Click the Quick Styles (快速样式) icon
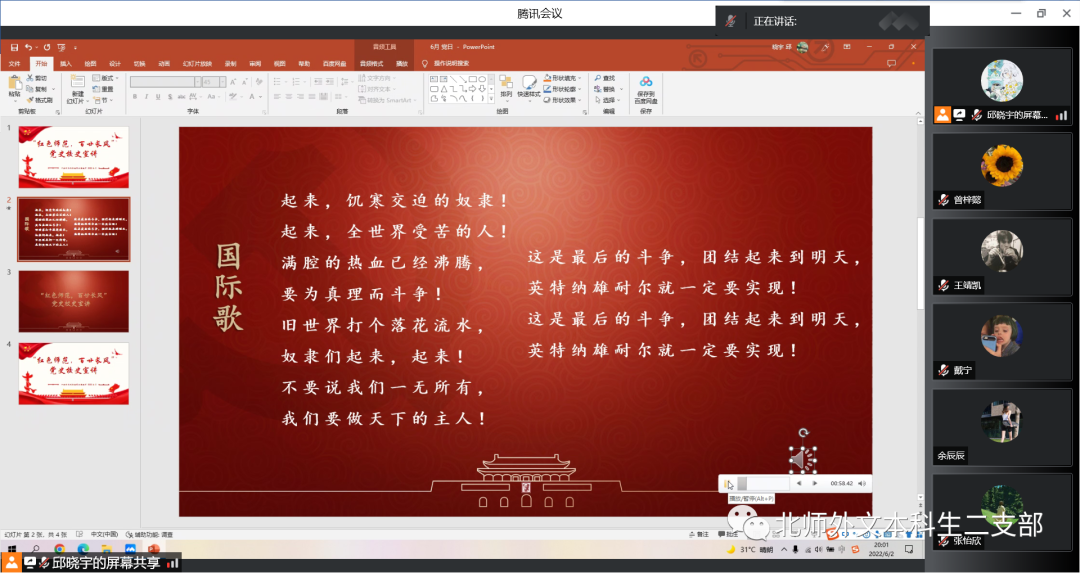Screen dimensions: 1080x573 pyautogui.click(x=528, y=83)
